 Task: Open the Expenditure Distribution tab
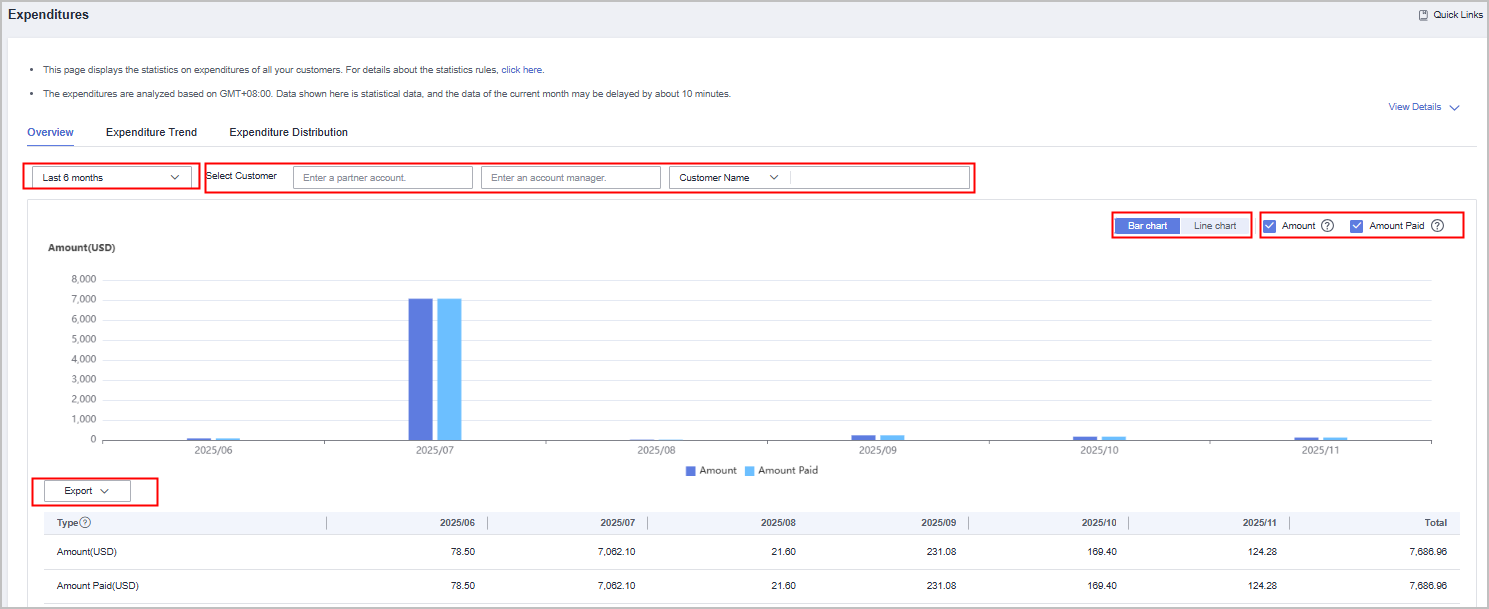[288, 132]
